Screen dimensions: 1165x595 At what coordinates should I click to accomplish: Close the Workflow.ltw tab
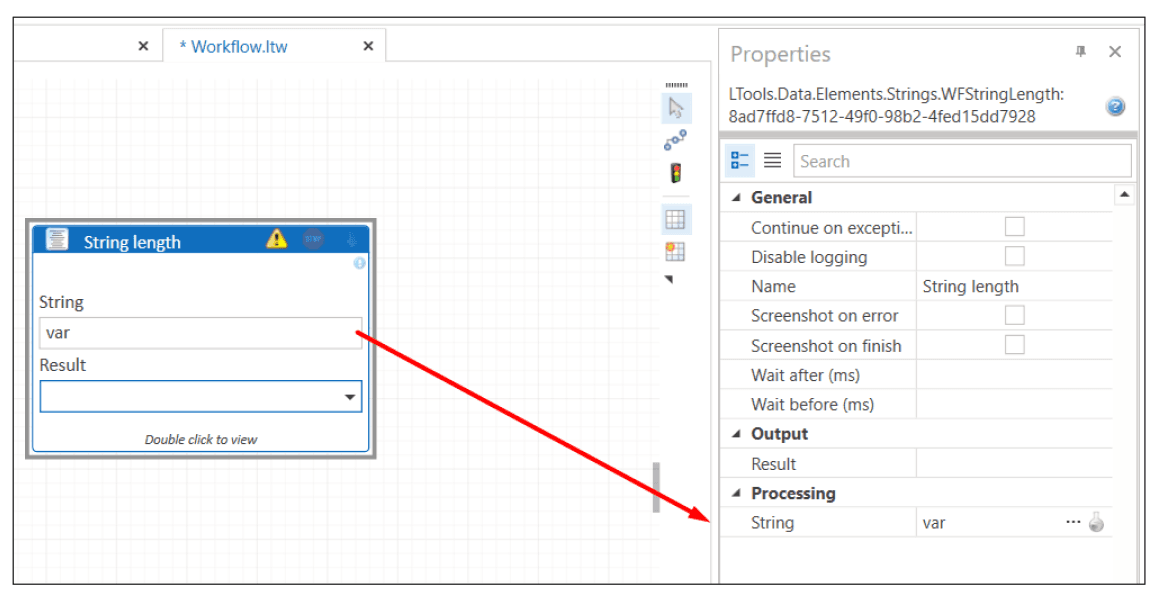(368, 46)
